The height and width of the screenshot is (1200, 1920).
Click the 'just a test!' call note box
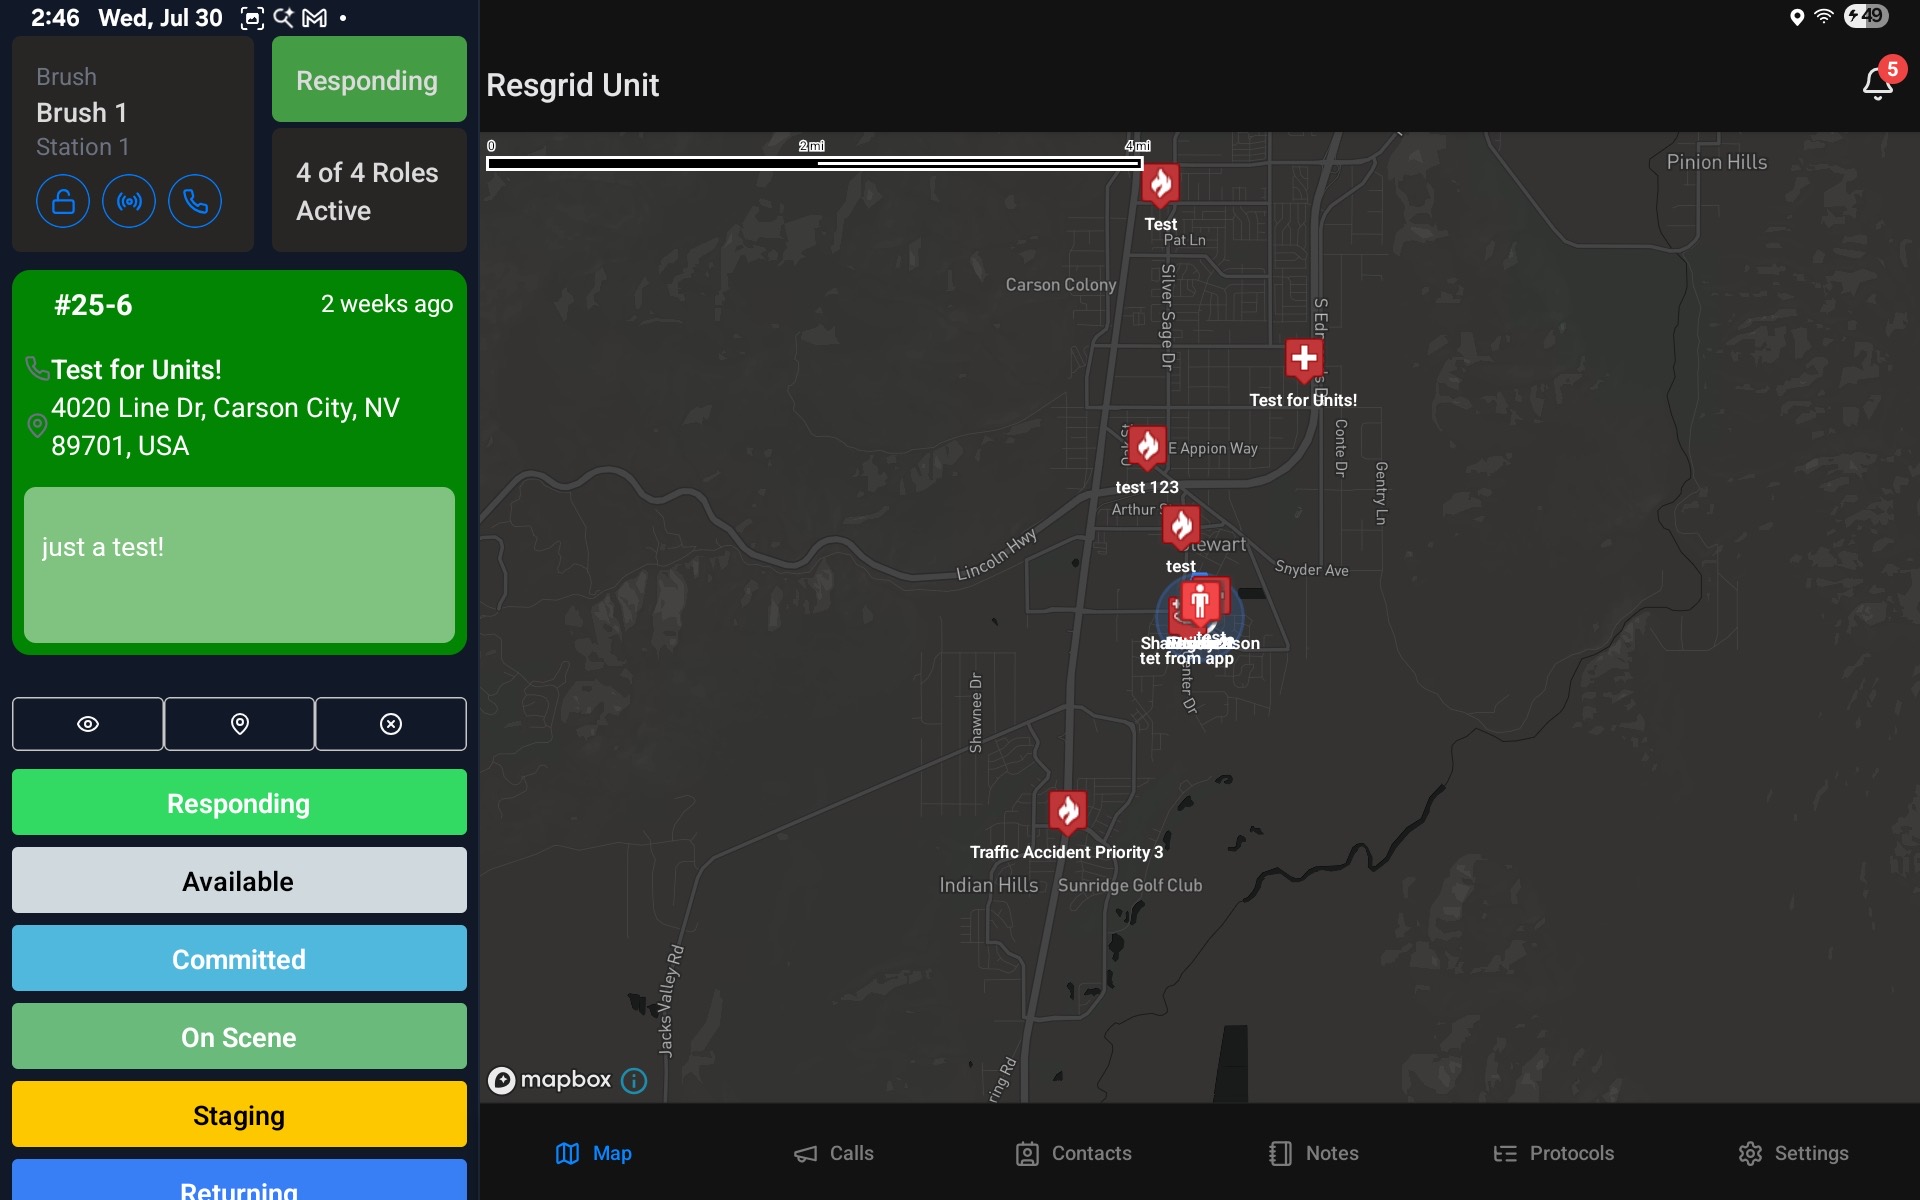239,565
